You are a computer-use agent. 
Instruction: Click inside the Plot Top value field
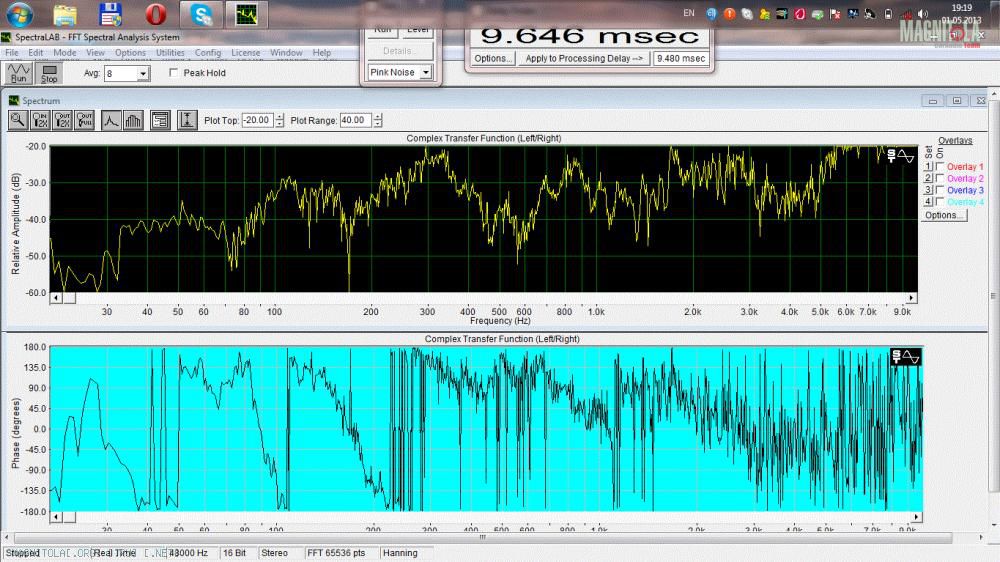(258, 120)
